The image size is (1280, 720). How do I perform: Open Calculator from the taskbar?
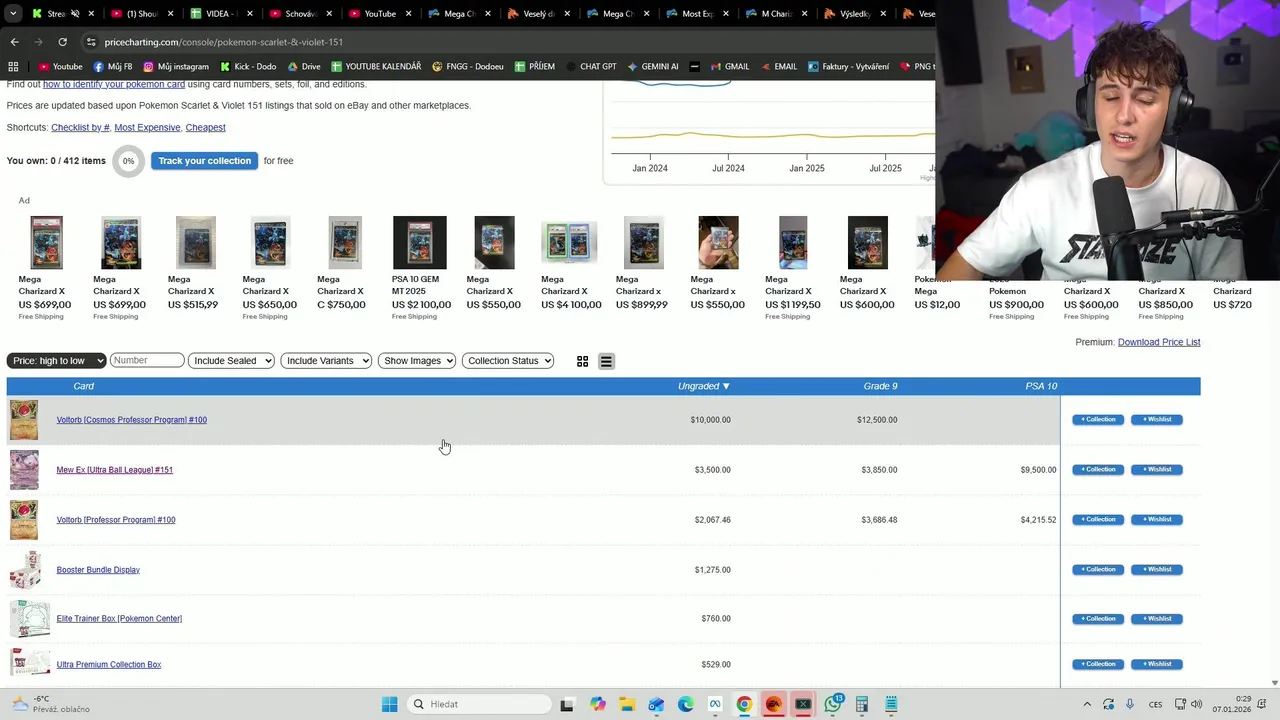coord(862,704)
